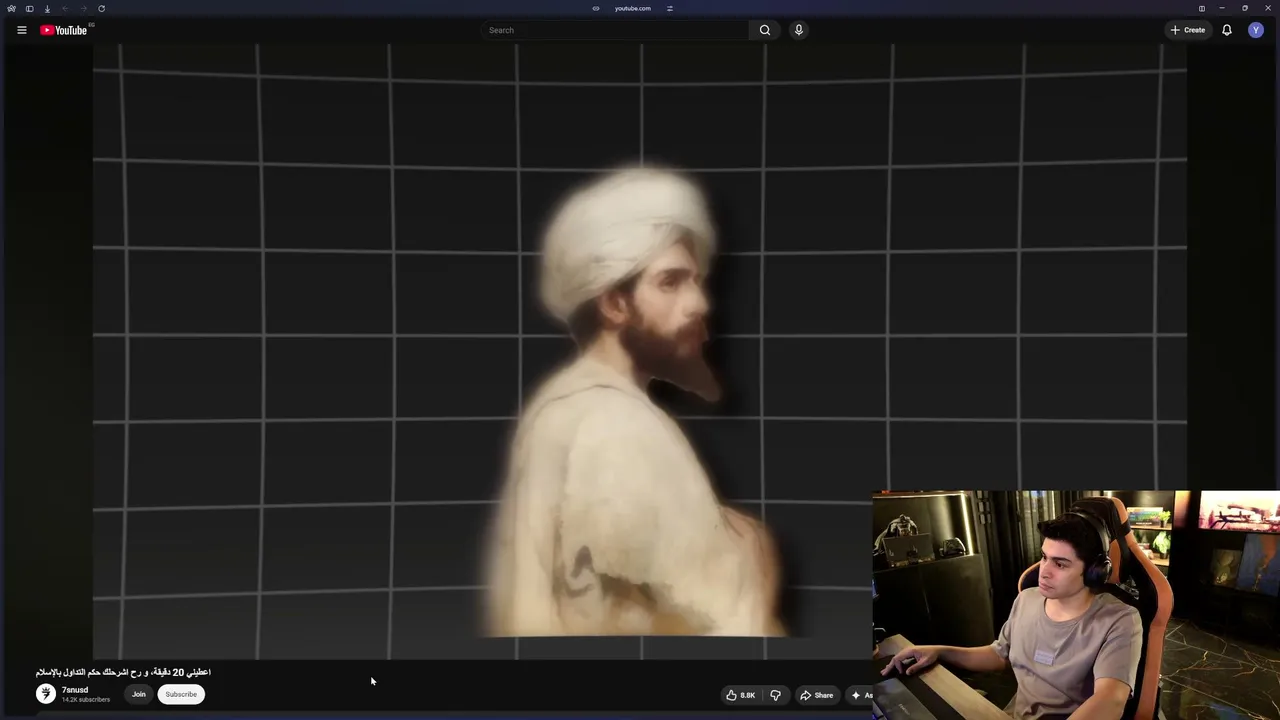1280x720 pixels.
Task: Click the page info icon before youtube.com
Action: click(x=596, y=8)
